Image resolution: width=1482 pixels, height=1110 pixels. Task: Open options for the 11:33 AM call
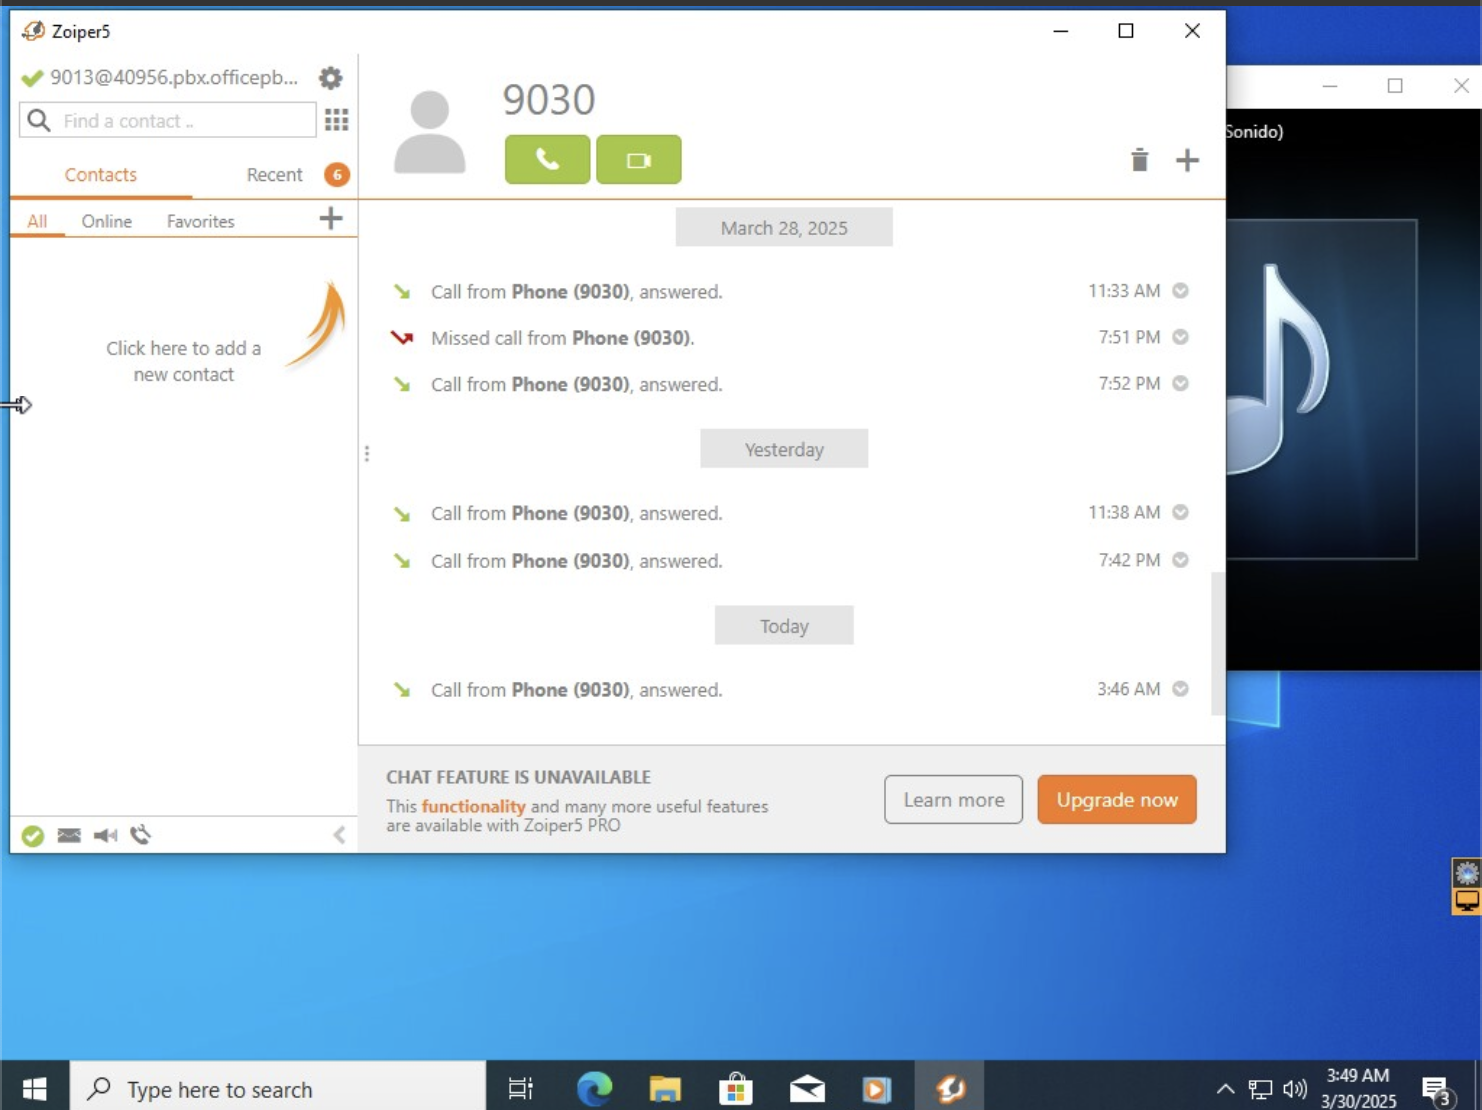(1181, 291)
